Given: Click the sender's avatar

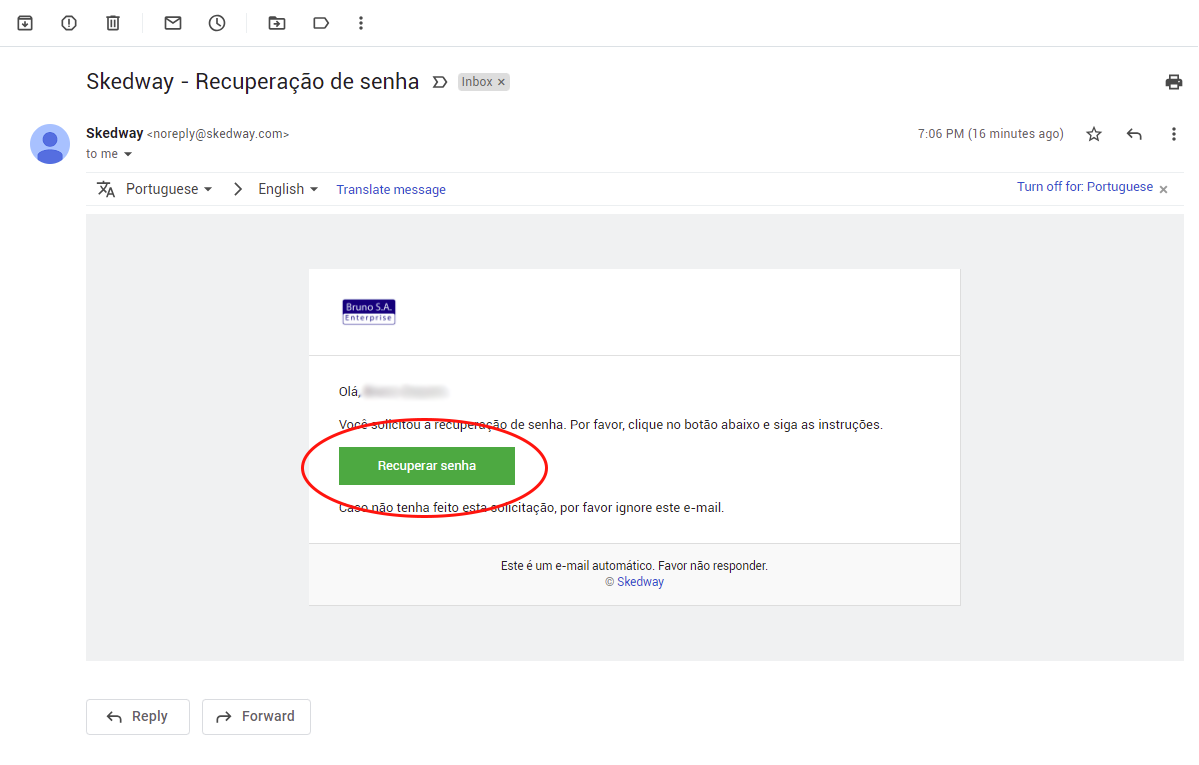Looking at the screenshot, I should point(50,144).
